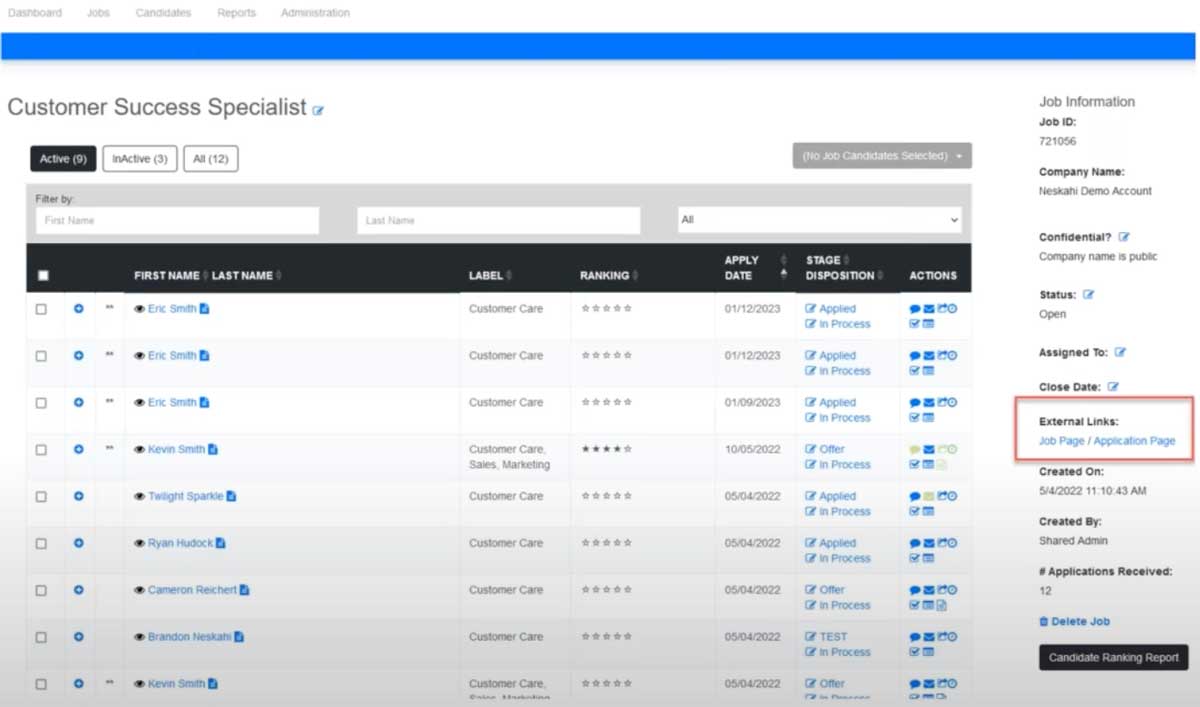The image size is (1200, 707).
Task: Set the star ranking for Eric Smith
Action: [x=608, y=308]
